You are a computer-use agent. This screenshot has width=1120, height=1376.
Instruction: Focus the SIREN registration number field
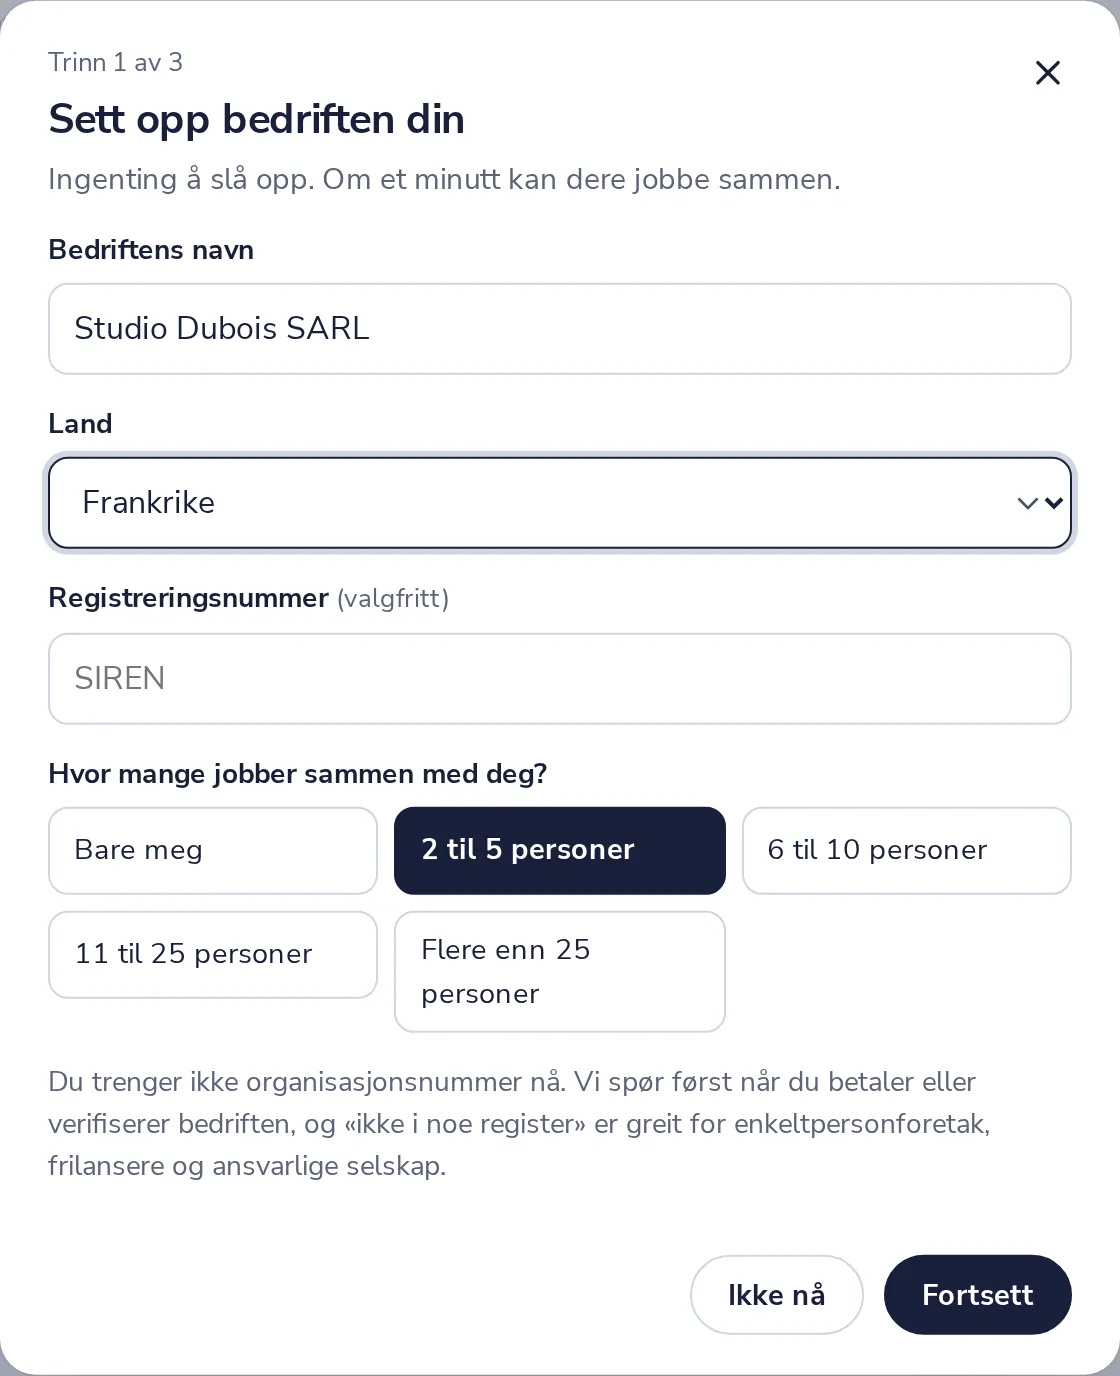pyautogui.click(x=560, y=679)
